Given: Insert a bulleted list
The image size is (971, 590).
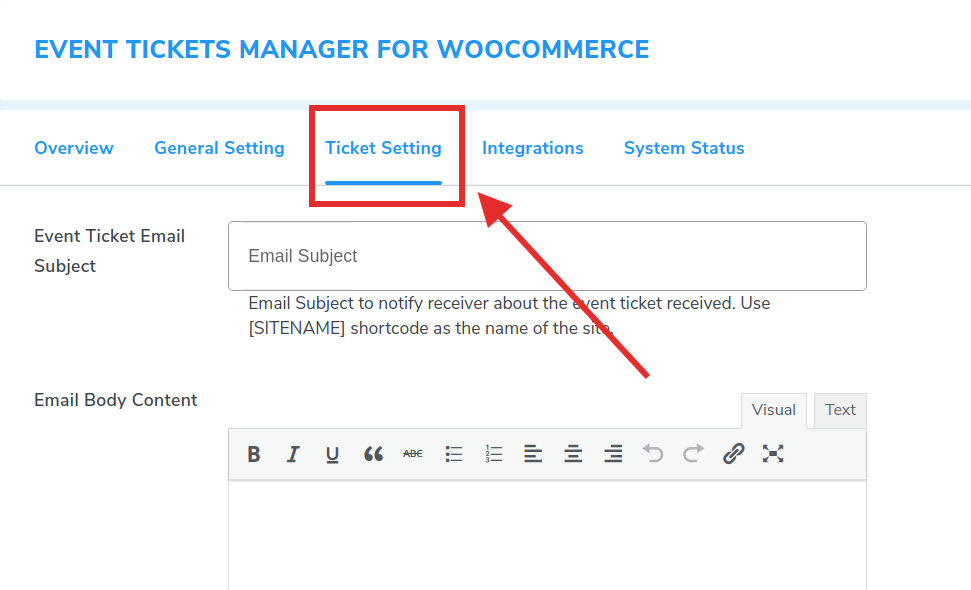Looking at the screenshot, I should point(453,454).
